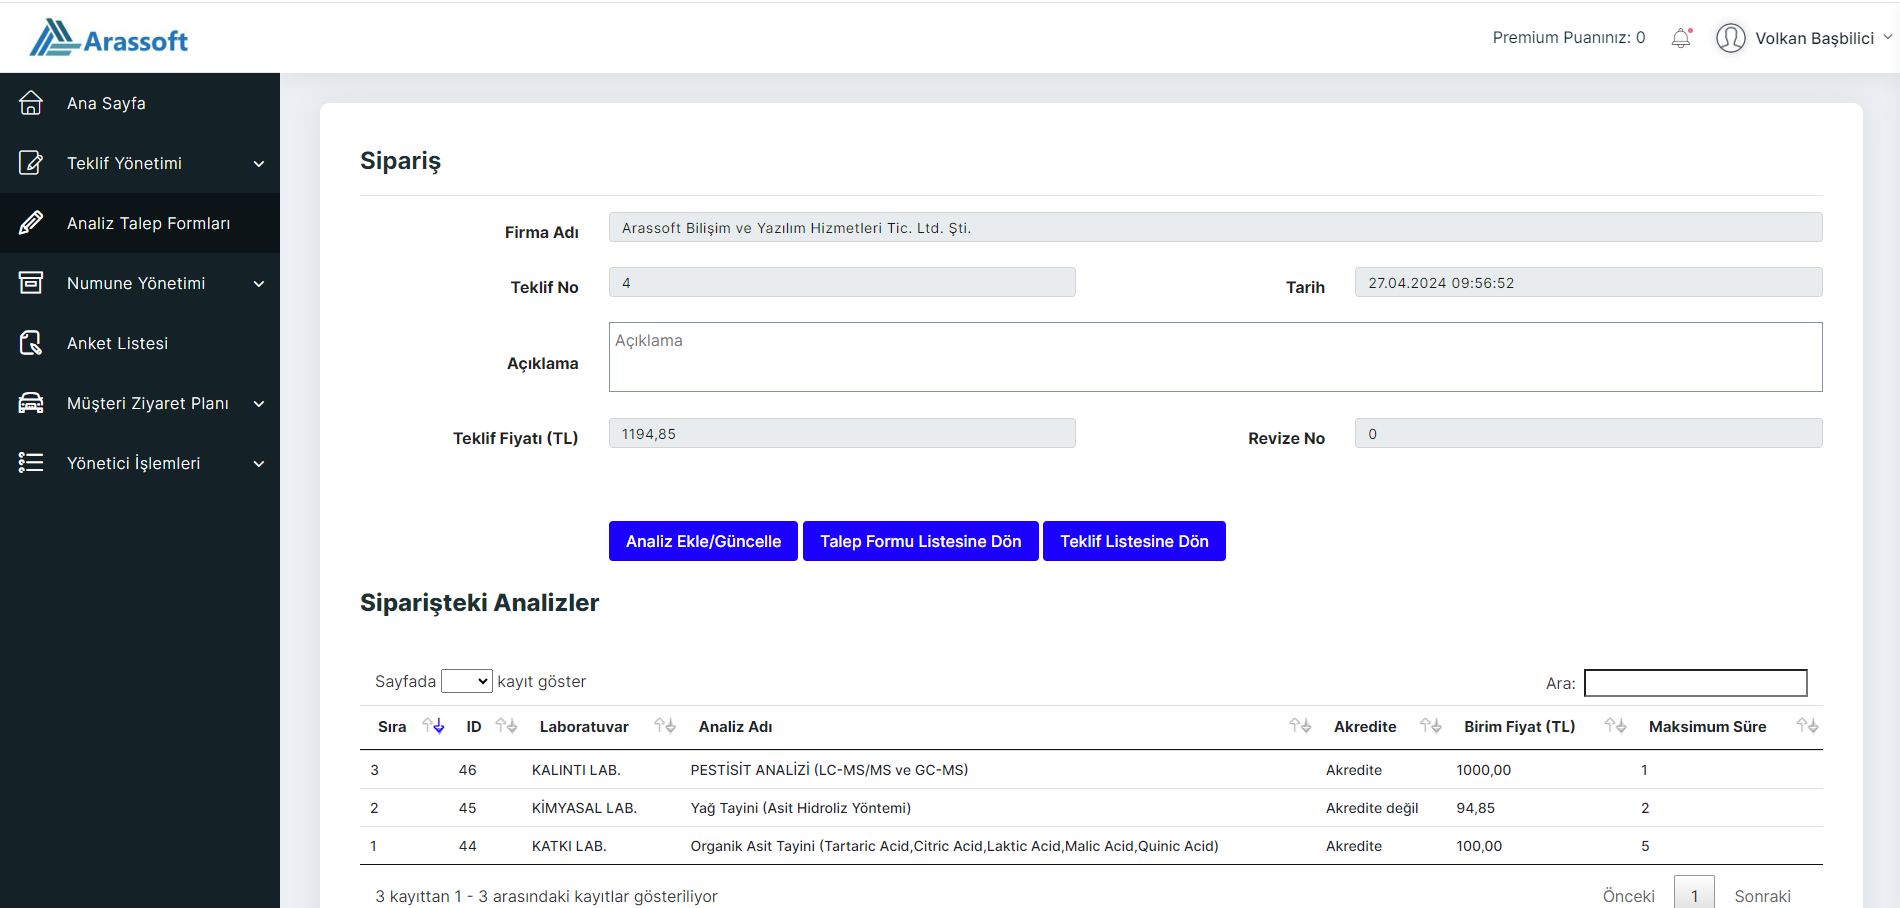
Task: Expand Teklif Yönetimi submenu chevron
Action: point(259,164)
